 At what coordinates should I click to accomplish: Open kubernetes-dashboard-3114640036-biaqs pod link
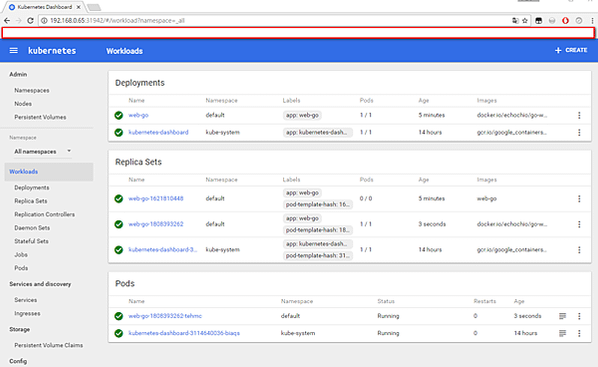(x=184, y=333)
